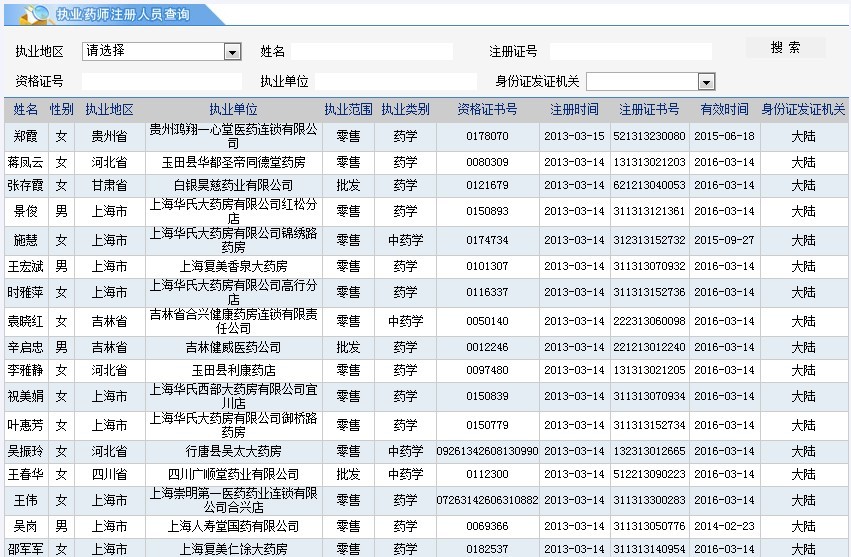Click registration number 521313230080

point(649,136)
